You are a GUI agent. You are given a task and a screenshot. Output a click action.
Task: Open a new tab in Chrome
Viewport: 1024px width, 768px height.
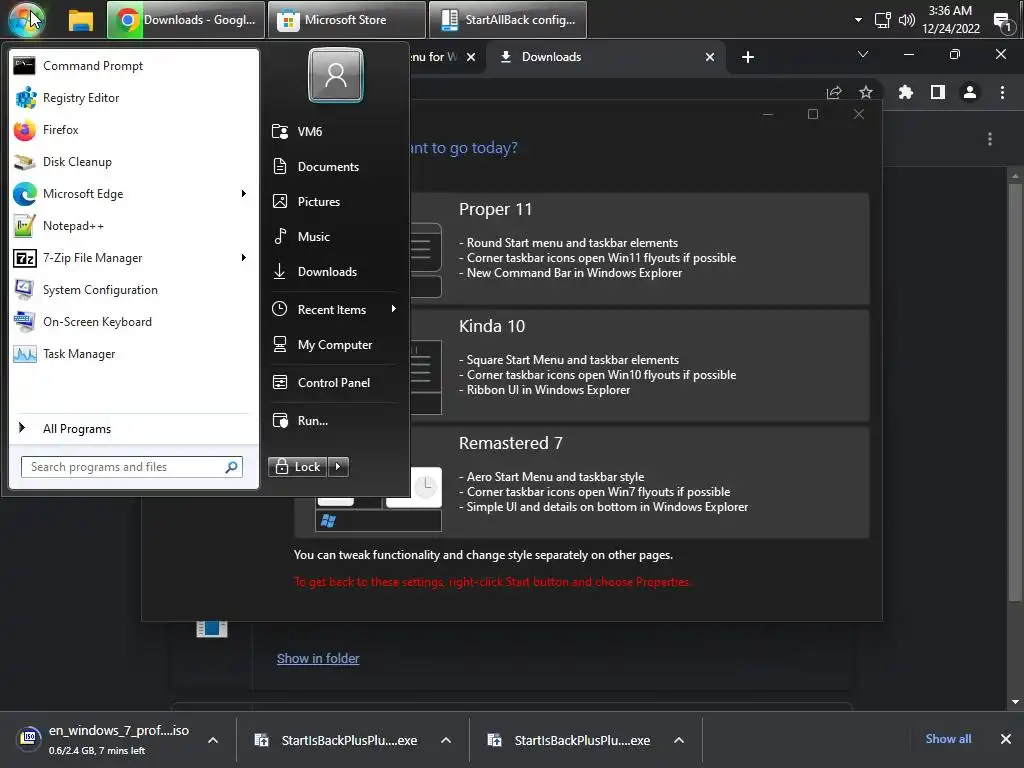(x=748, y=57)
